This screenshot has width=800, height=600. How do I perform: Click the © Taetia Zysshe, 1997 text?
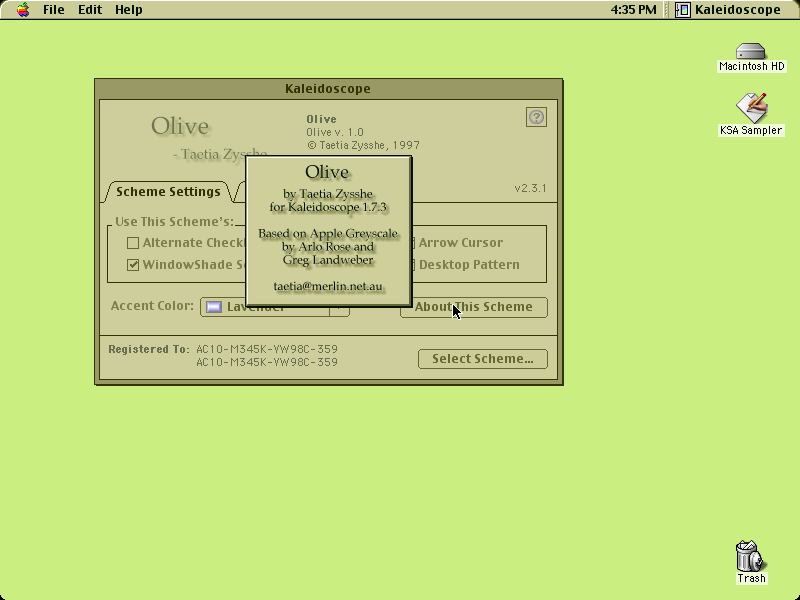(x=363, y=145)
